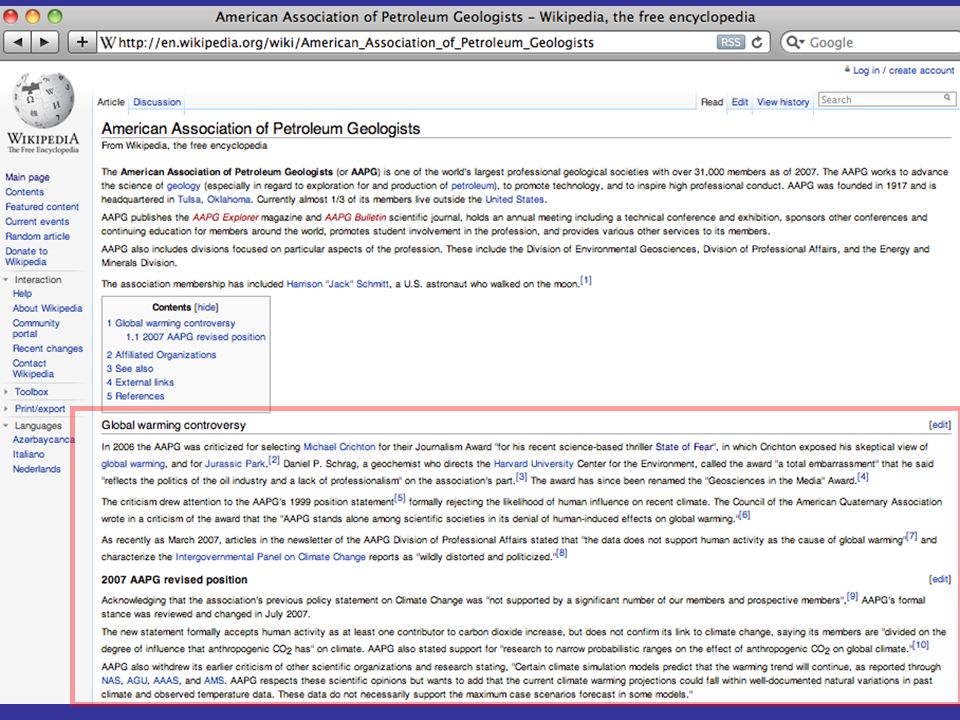Hide the Contents table with hide toggle
This screenshot has width=960, height=720.
coord(206,307)
